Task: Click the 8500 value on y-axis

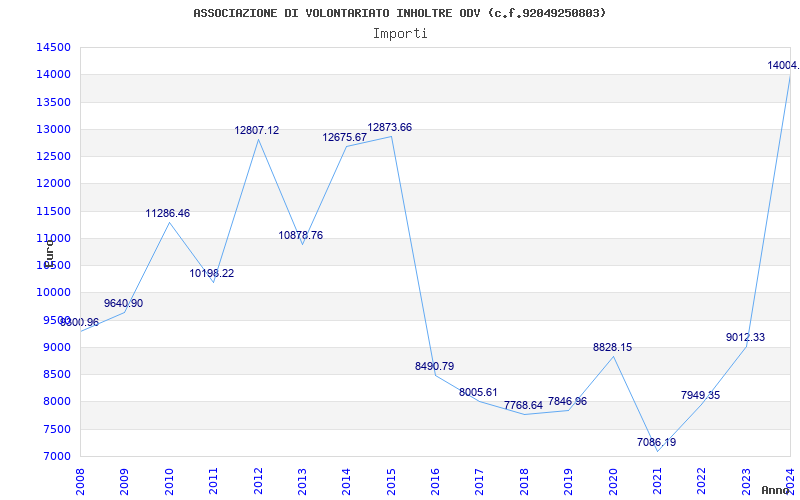Action: 56,374
